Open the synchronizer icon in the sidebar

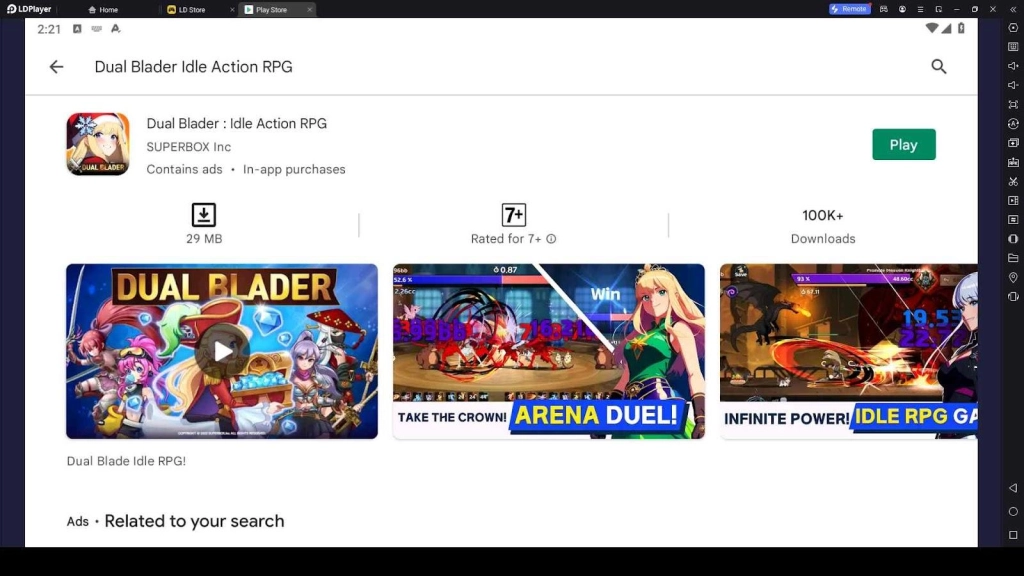click(1013, 219)
